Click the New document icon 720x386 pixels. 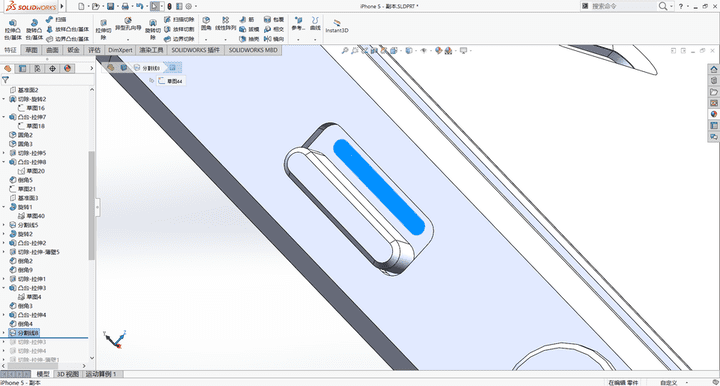(81, 6)
